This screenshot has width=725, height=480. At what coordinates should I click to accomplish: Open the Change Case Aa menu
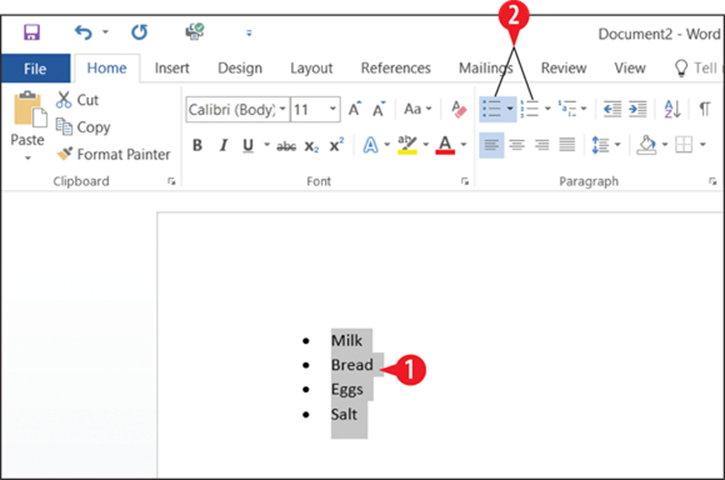(x=417, y=109)
